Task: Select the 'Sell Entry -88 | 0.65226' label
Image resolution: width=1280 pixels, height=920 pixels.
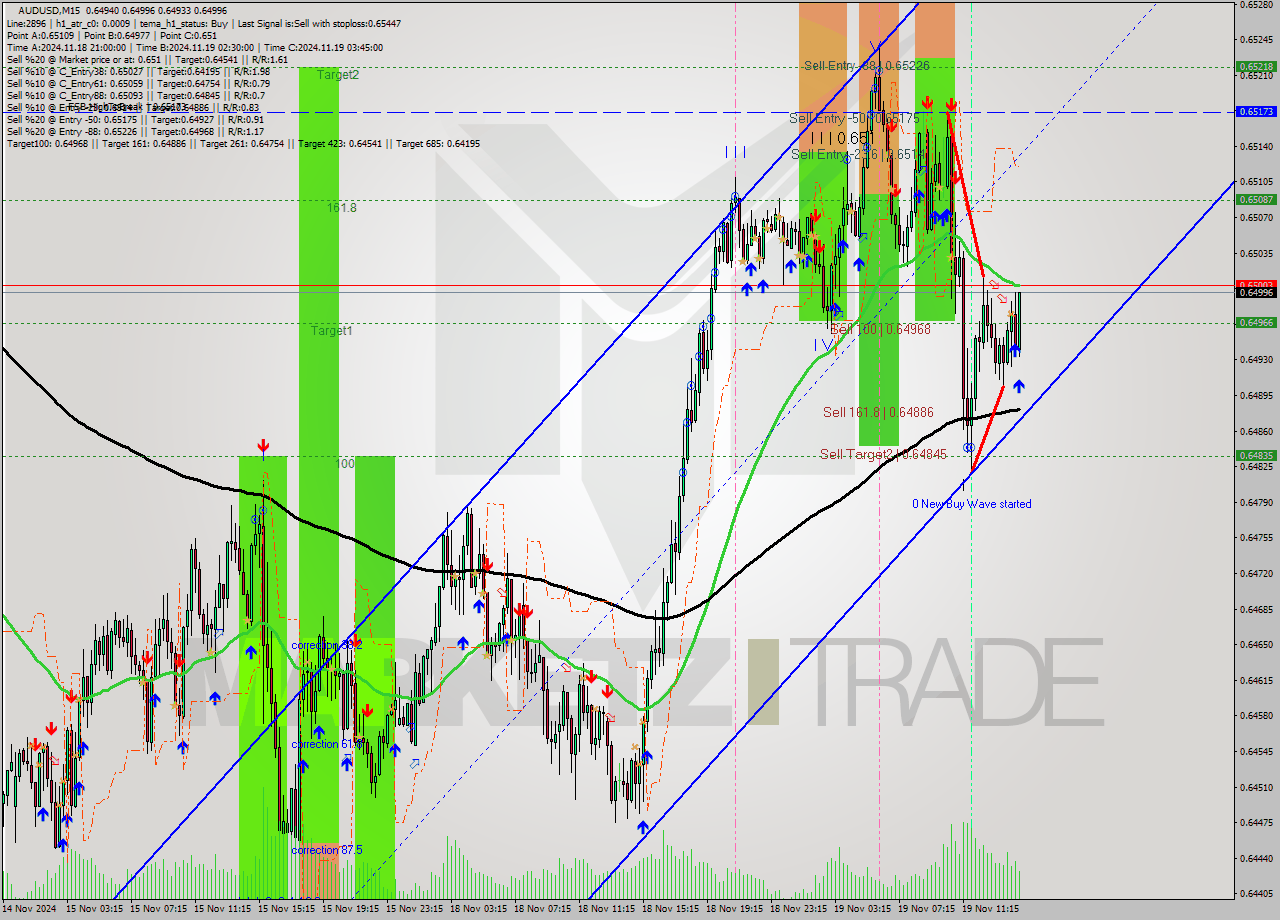Action: pyautogui.click(x=867, y=66)
